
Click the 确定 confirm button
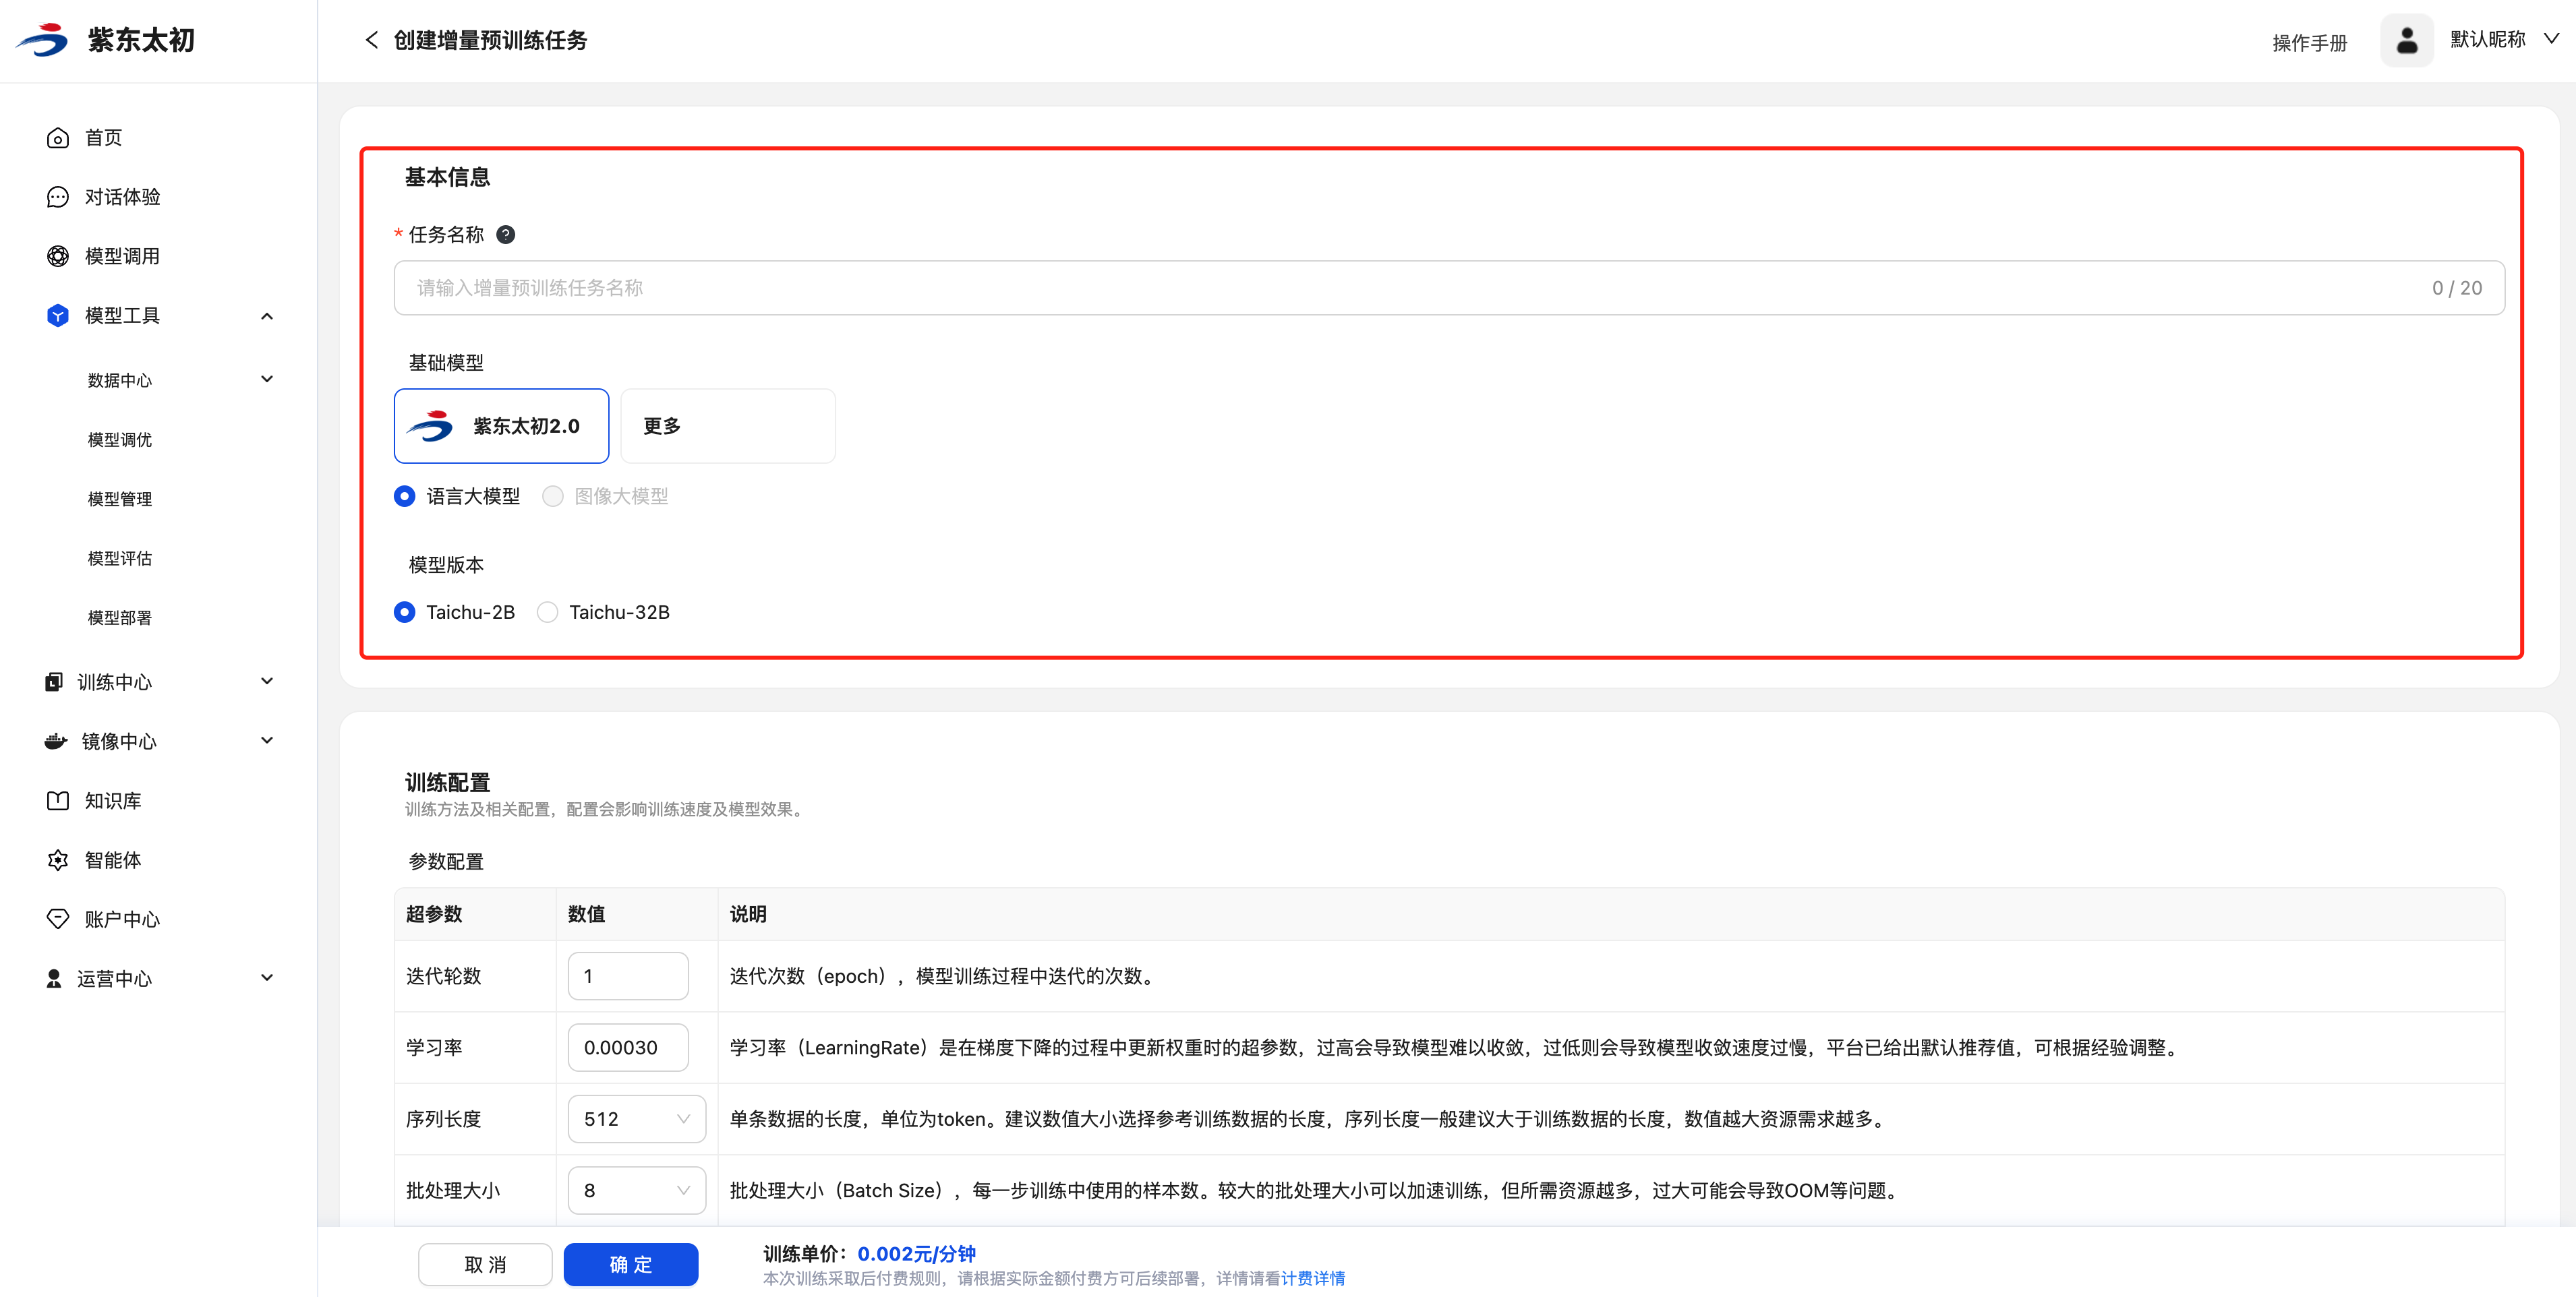(630, 1264)
